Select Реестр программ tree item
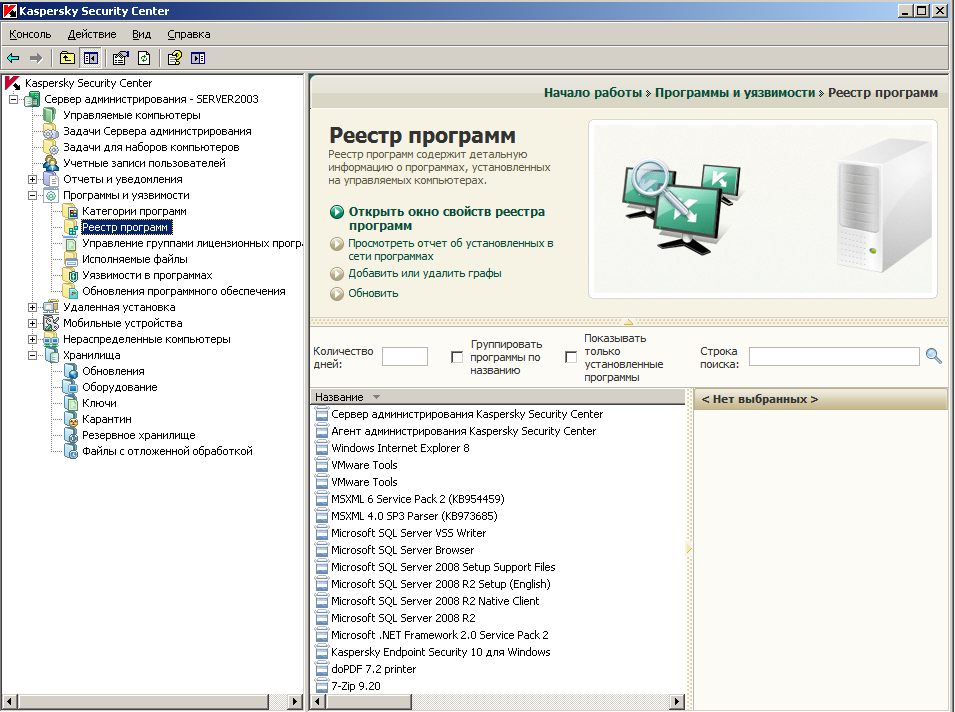955x712 pixels. coord(125,228)
